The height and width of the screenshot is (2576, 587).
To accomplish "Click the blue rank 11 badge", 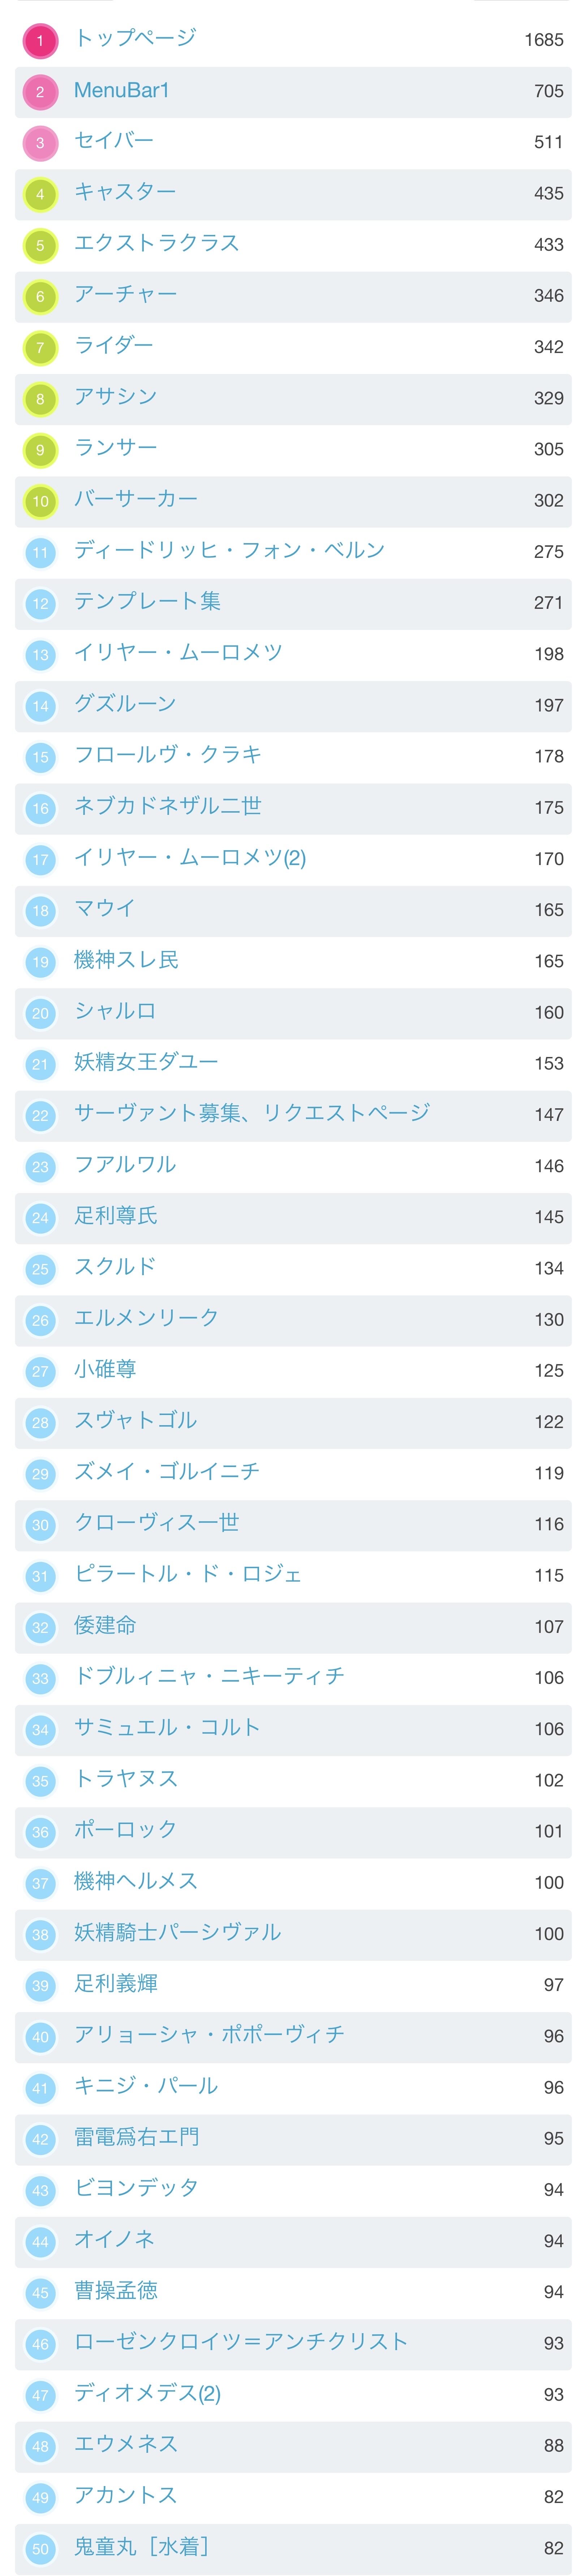I will coord(40,552).
